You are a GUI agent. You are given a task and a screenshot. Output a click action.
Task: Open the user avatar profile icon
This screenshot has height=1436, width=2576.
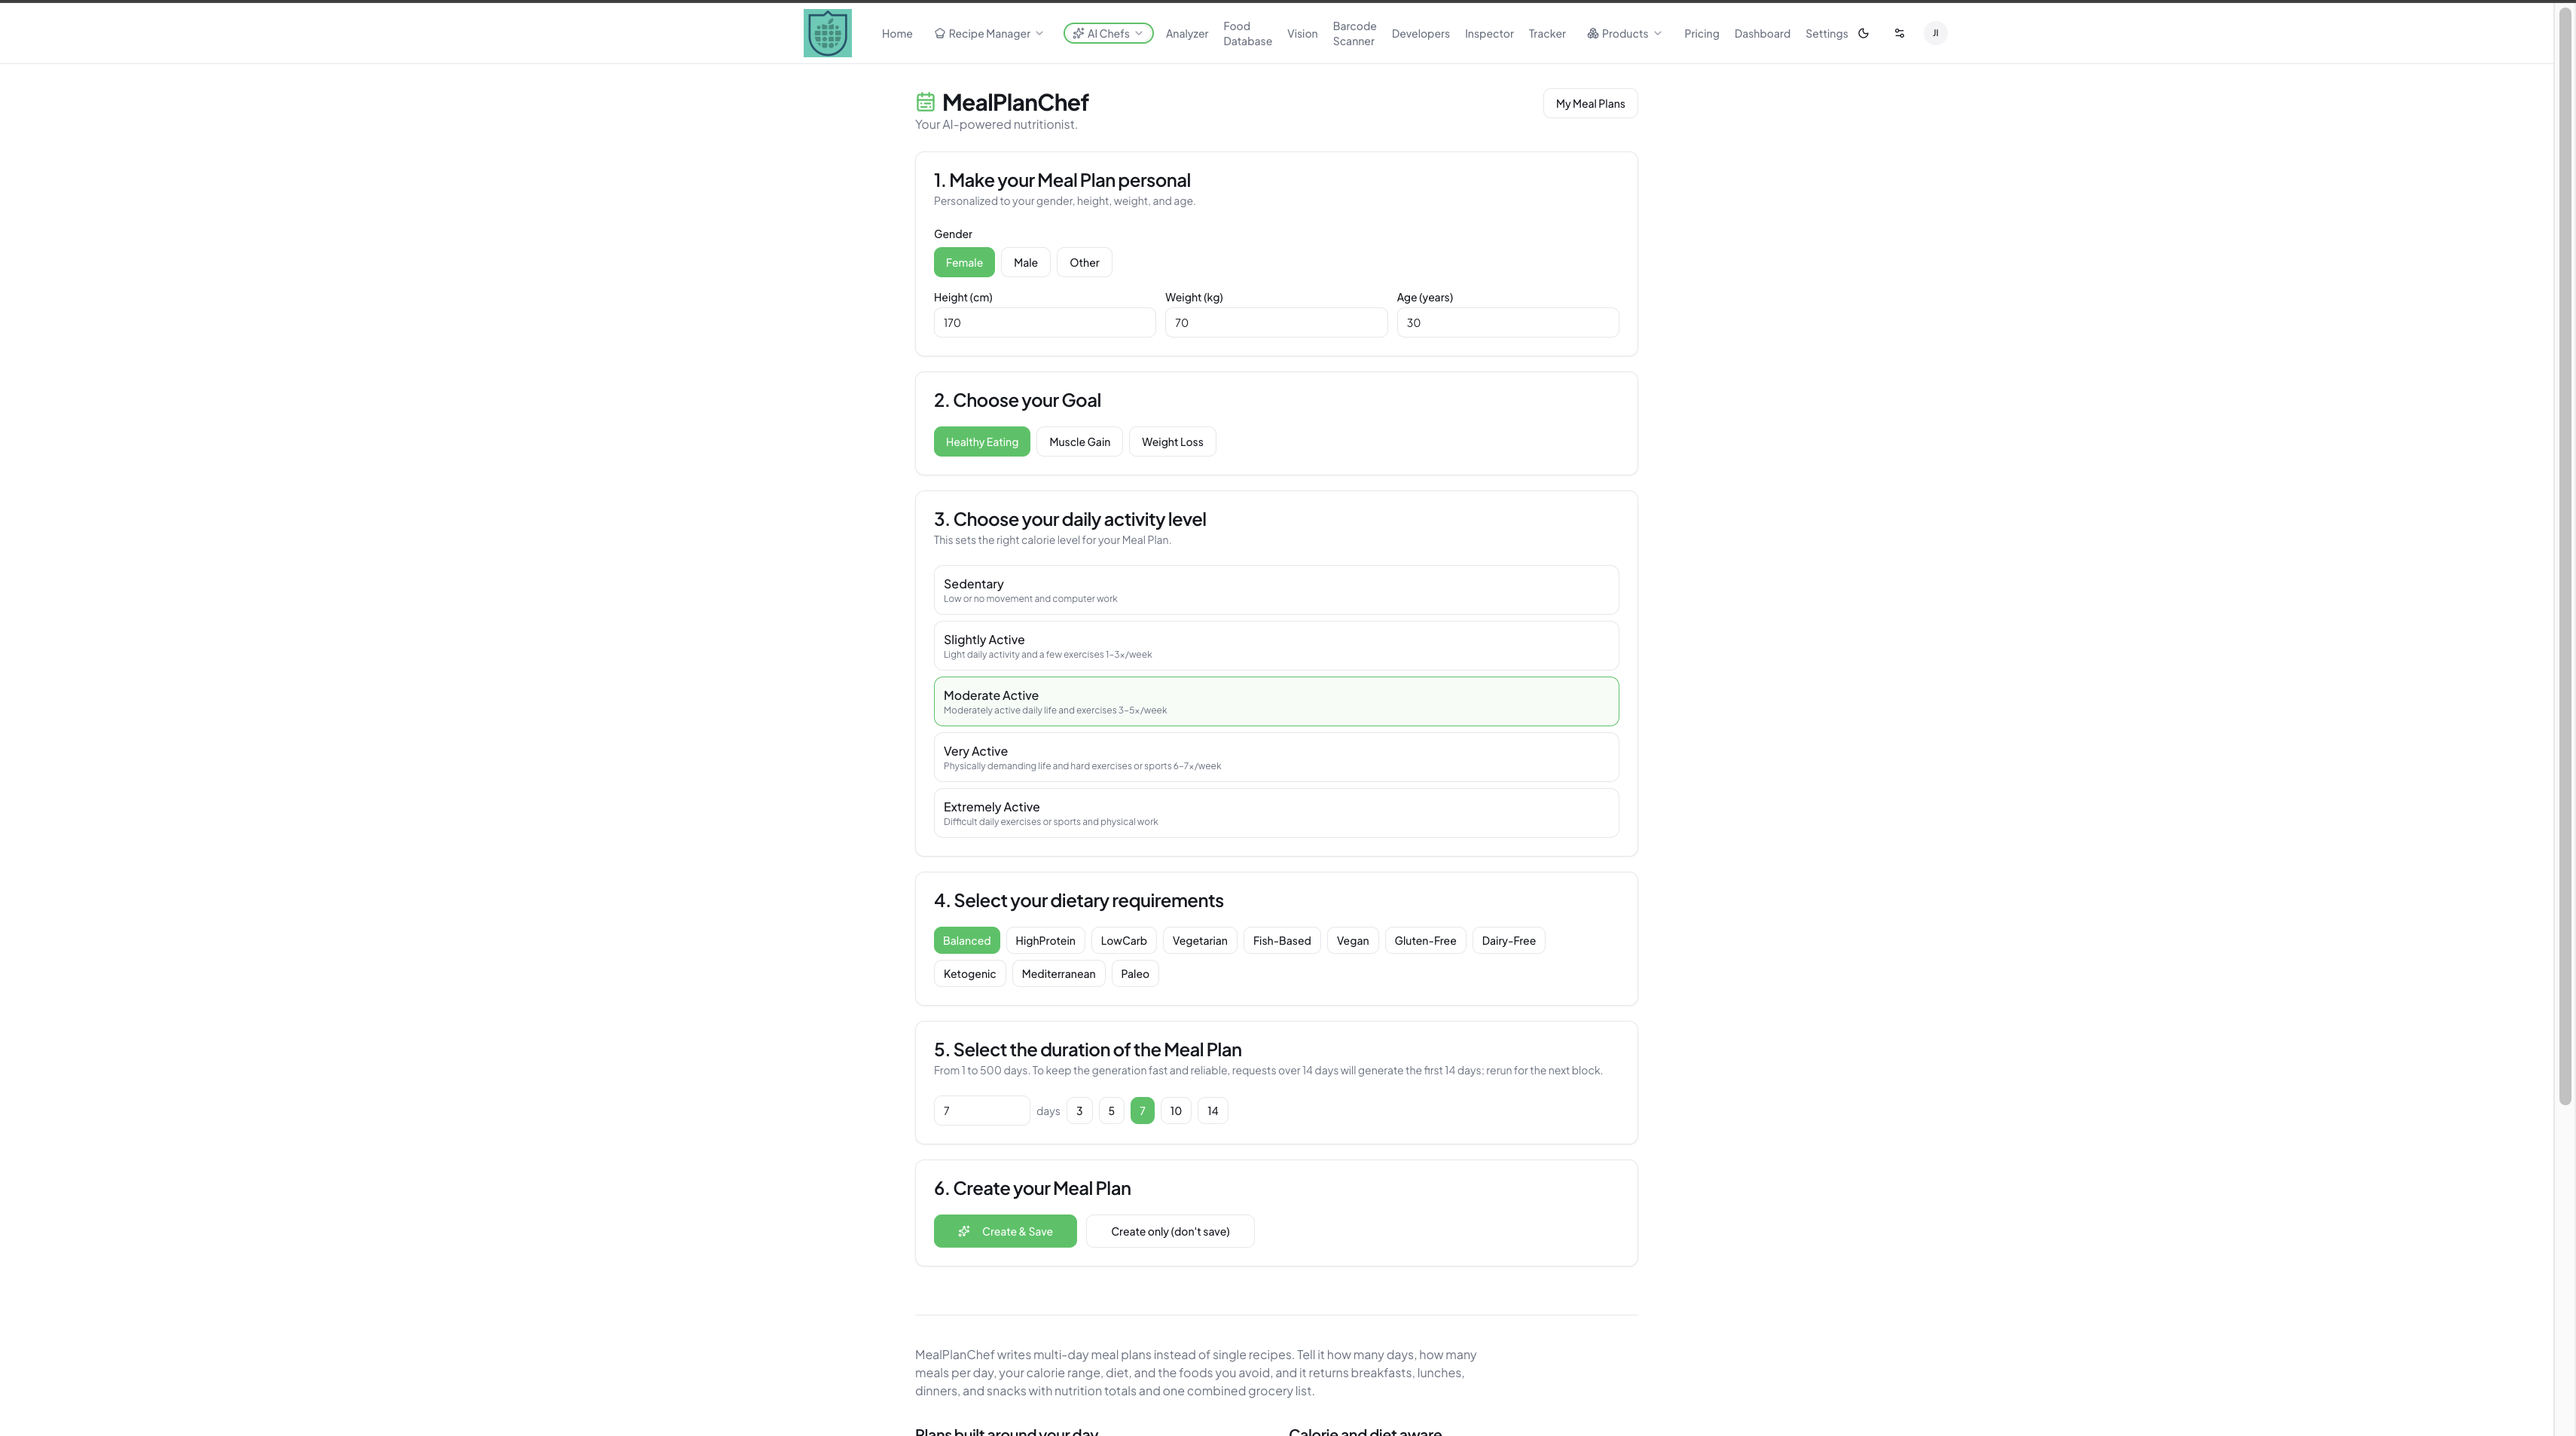pos(1935,33)
